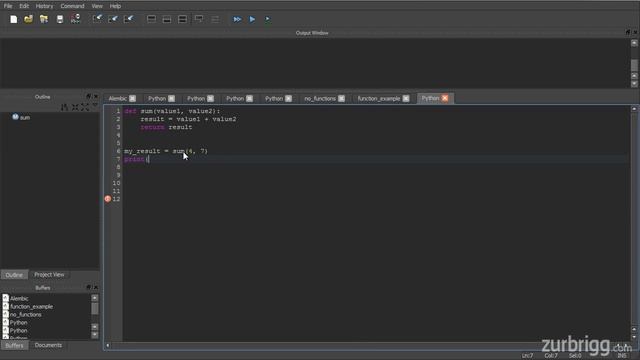Click the save-all toolbar icon

coord(76,19)
